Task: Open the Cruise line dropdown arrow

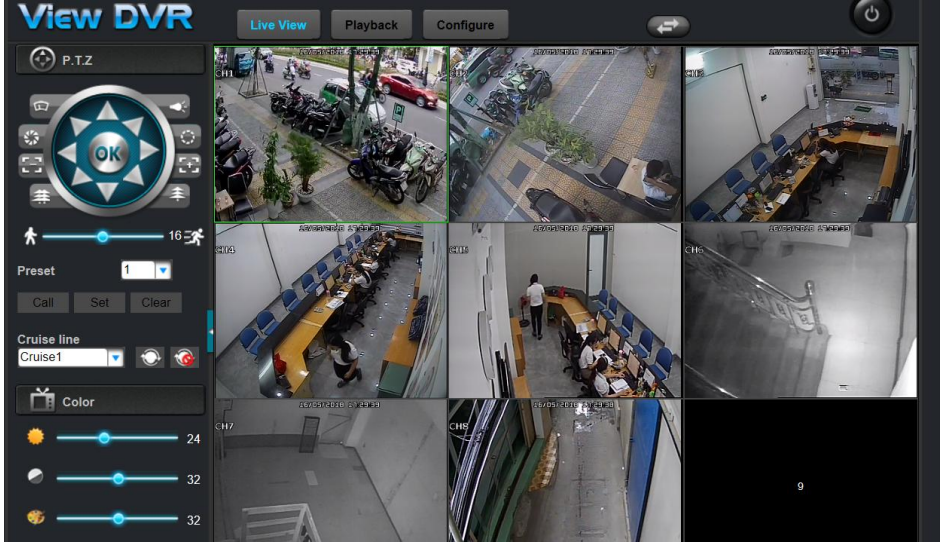Action: click(x=115, y=358)
